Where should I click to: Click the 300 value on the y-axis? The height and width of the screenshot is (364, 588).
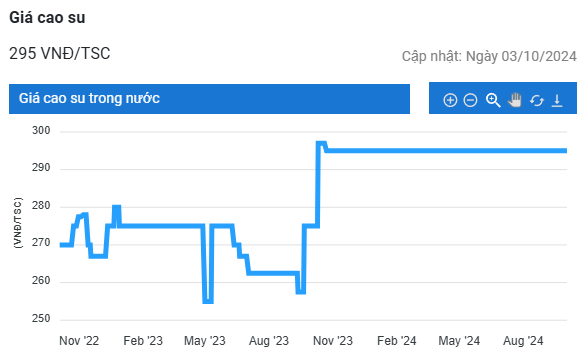pos(41,130)
